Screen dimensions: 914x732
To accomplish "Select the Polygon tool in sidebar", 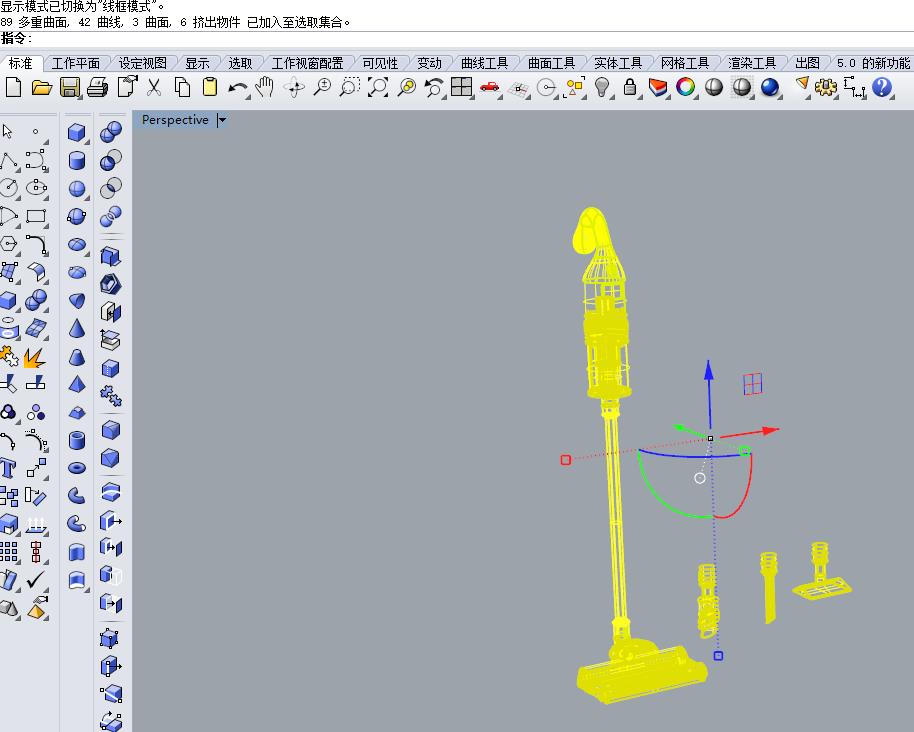I will 8,244.
